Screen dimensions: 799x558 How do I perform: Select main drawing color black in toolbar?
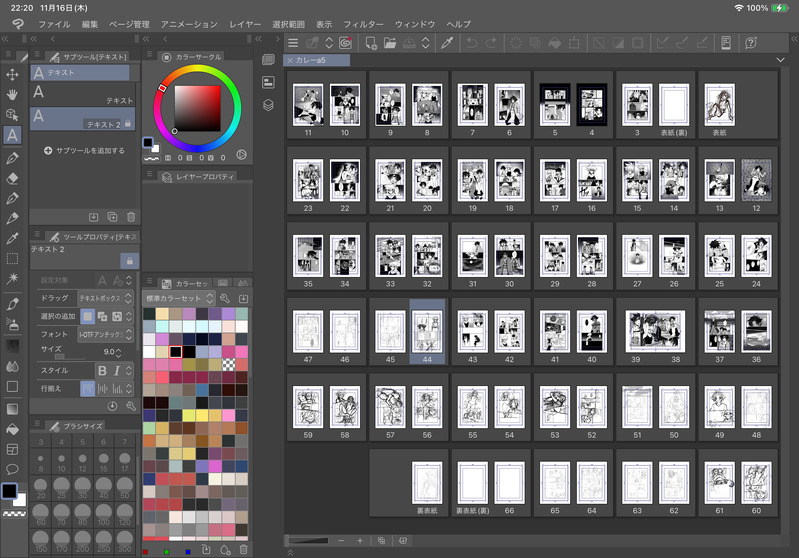click(9, 490)
